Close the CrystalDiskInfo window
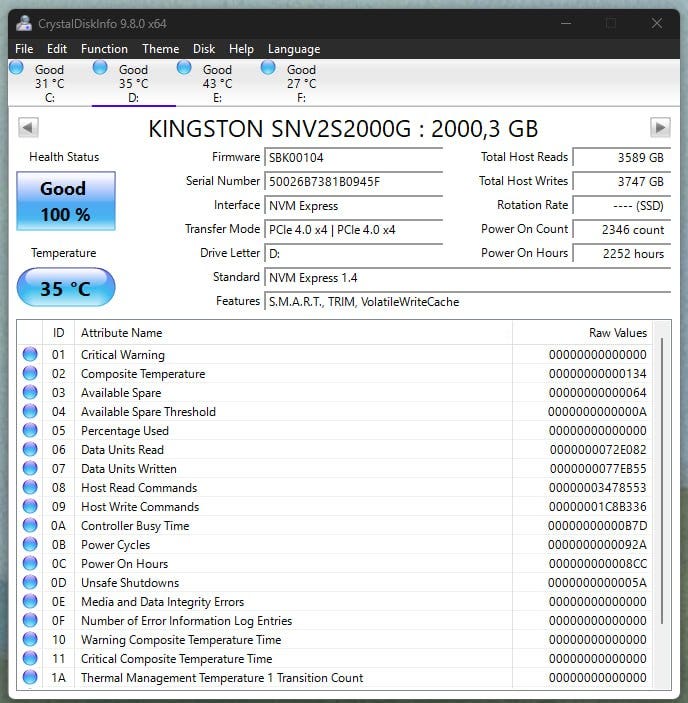Image resolution: width=688 pixels, height=703 pixels. pyautogui.click(x=657, y=23)
